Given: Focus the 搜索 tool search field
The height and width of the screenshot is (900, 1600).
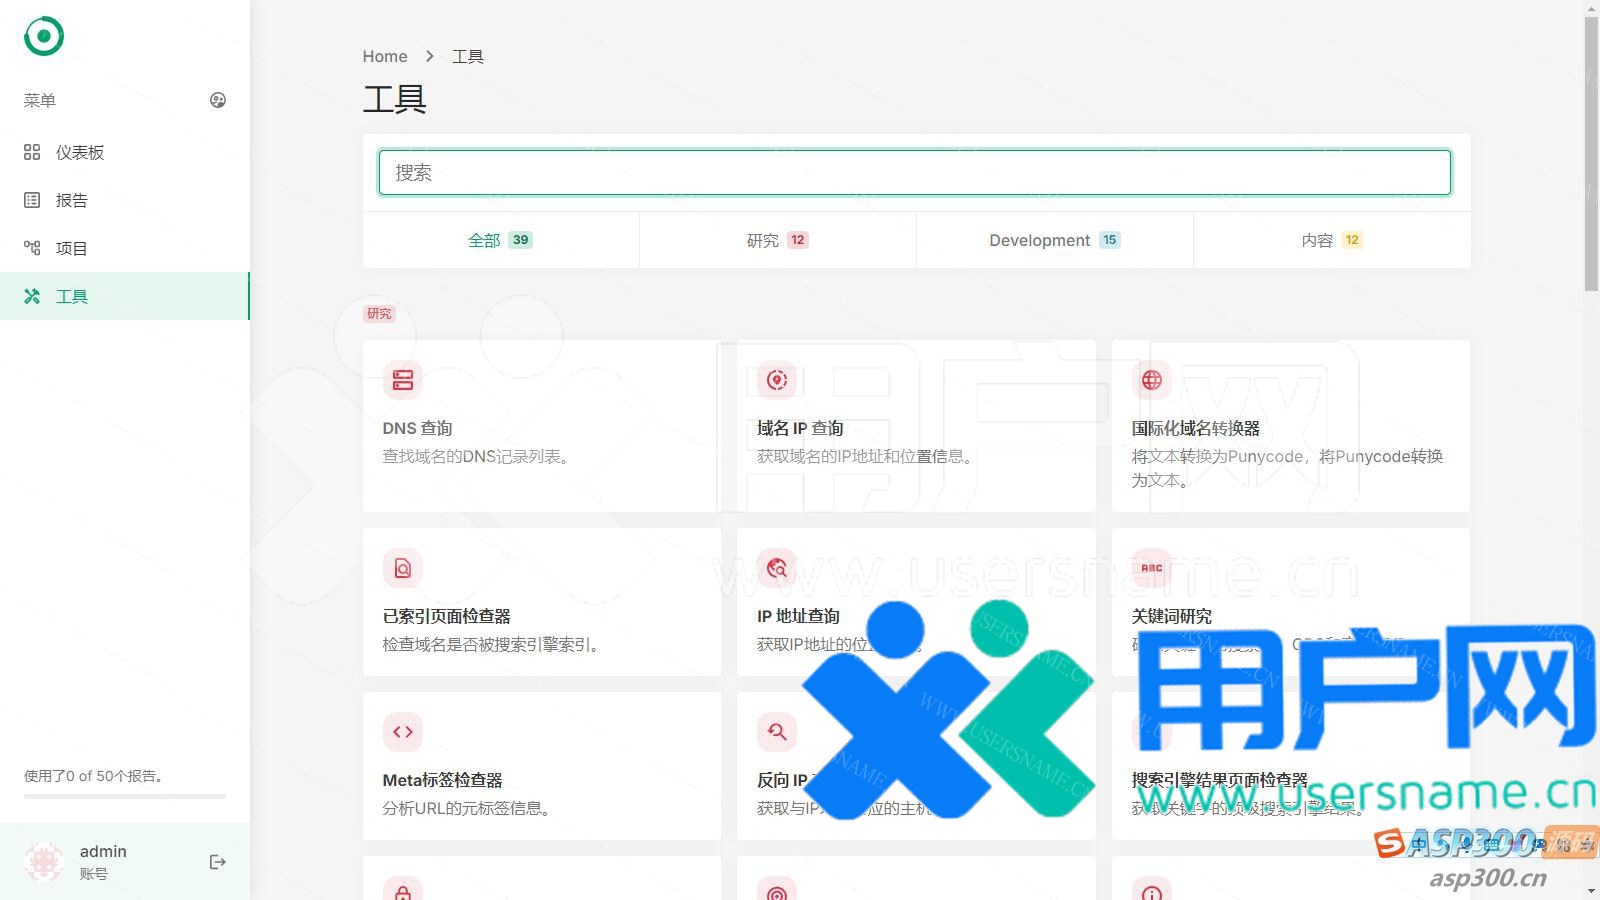Looking at the screenshot, I should [915, 173].
